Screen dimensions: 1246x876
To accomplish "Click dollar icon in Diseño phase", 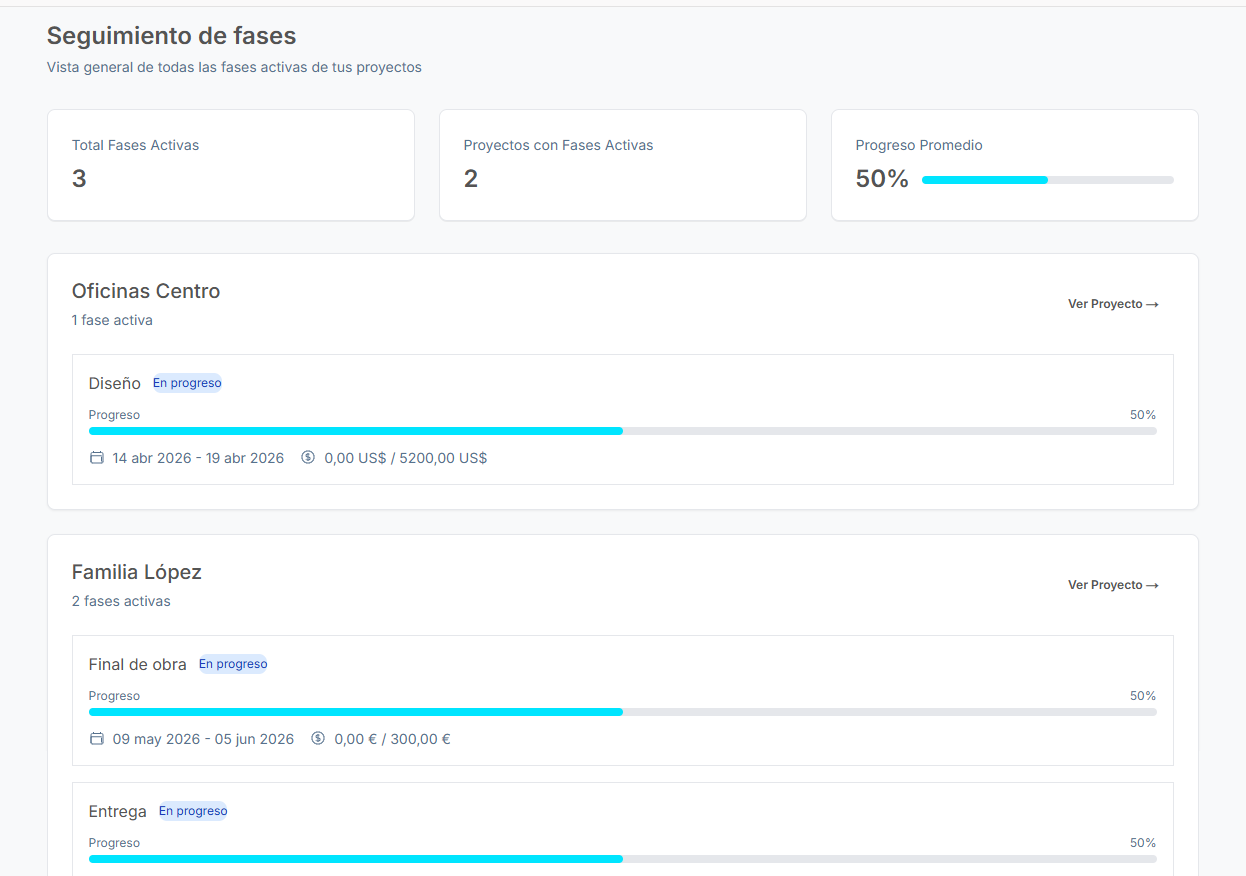I will [308, 458].
